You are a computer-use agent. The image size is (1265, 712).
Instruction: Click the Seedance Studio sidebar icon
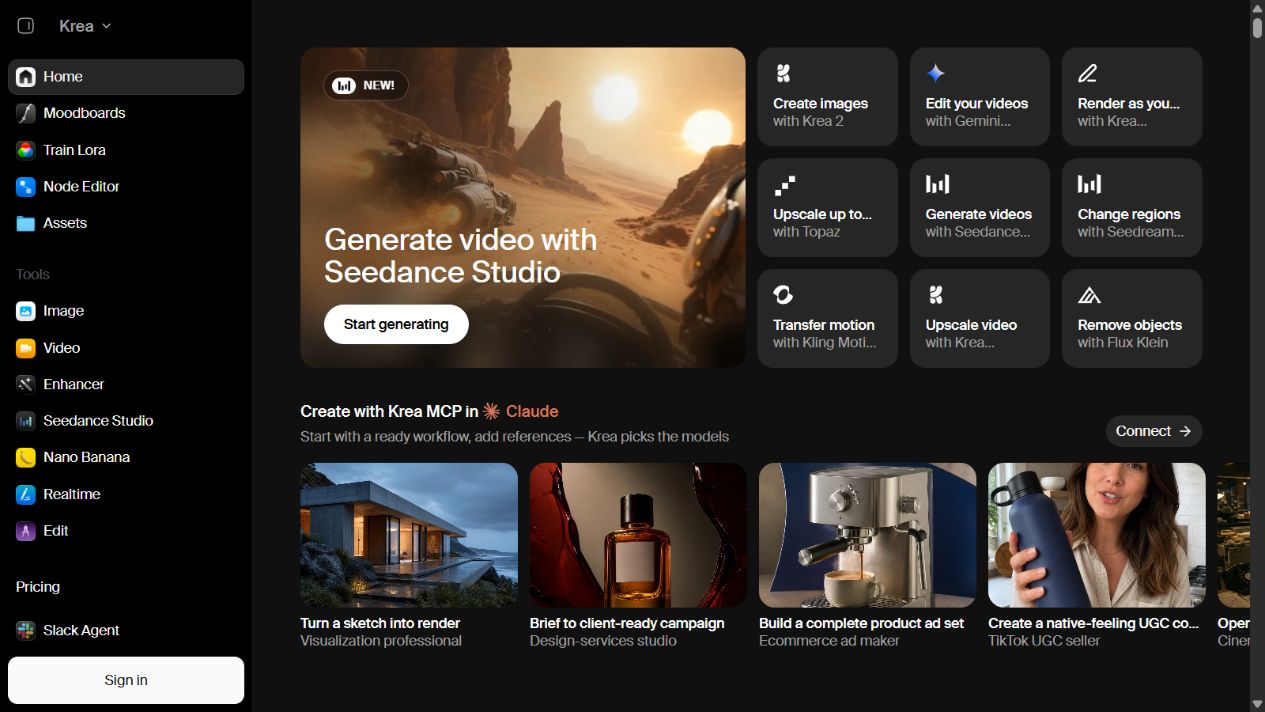[26, 421]
